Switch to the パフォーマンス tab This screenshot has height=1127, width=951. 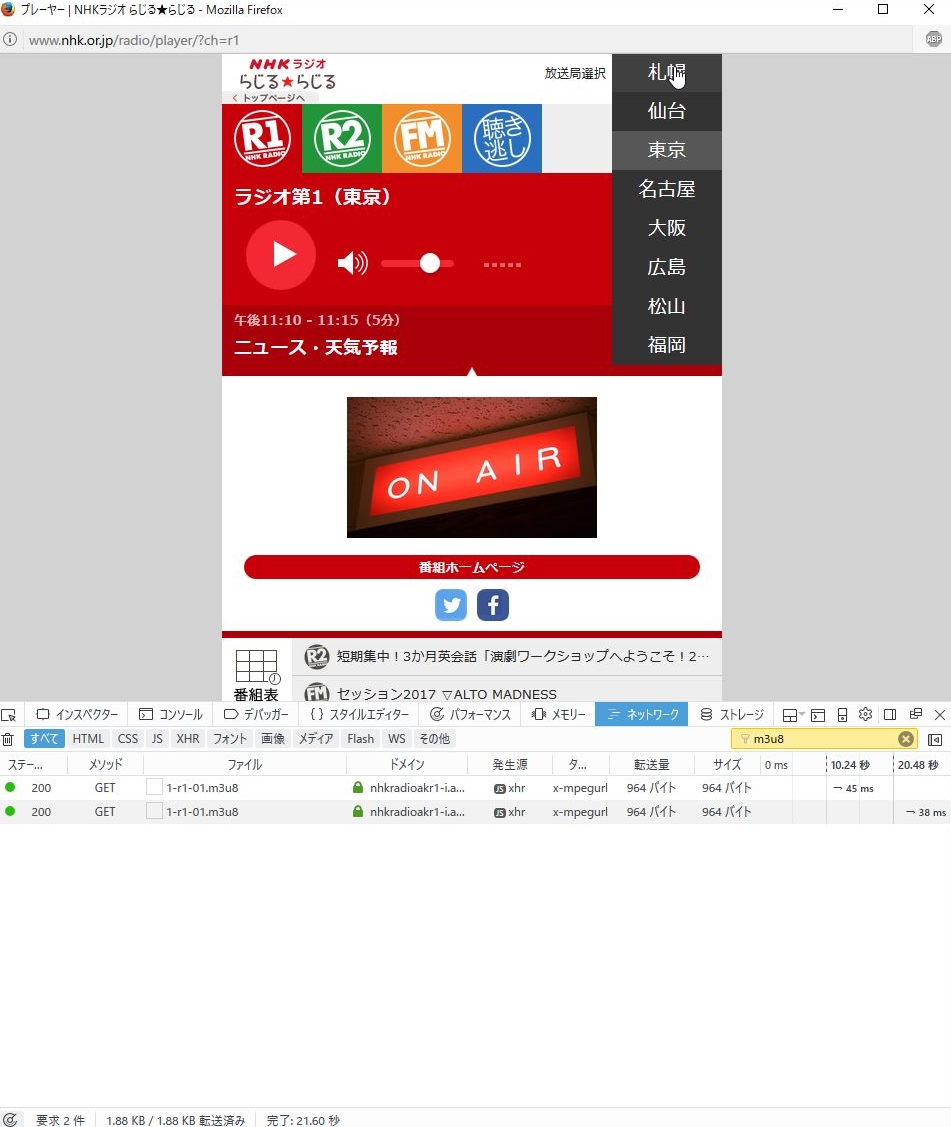(x=470, y=714)
